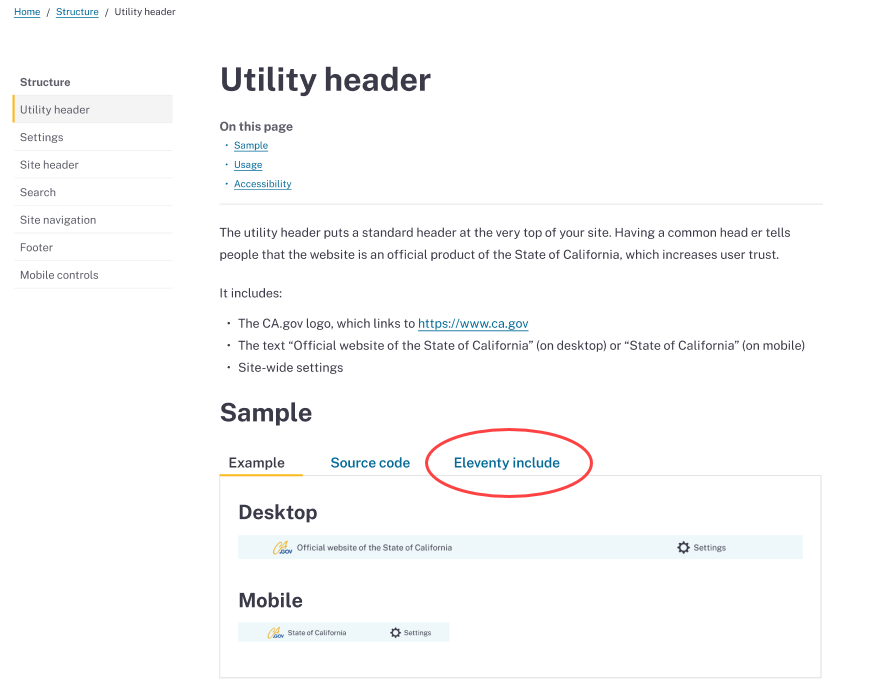Click the Settings gear icon in the Desktop sample
Screen dimensions: 886x699
point(684,547)
